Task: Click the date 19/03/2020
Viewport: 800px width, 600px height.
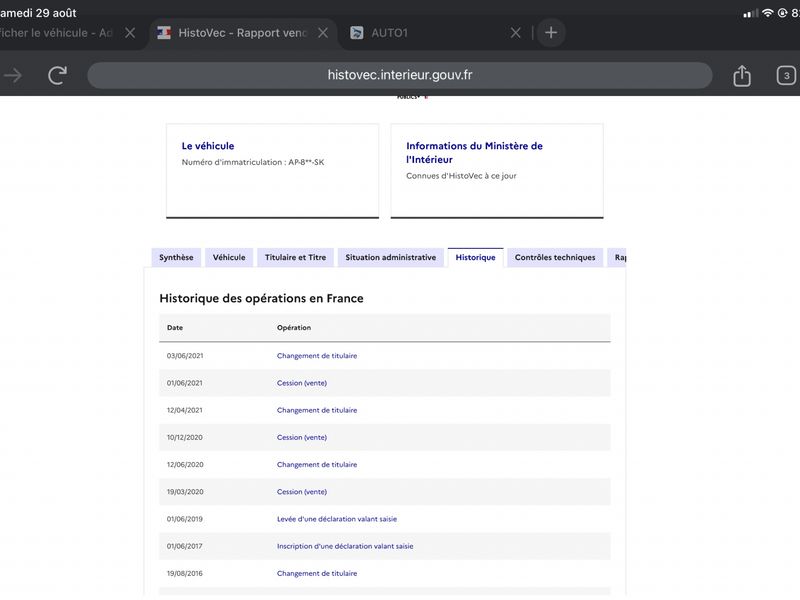Action: (185, 492)
